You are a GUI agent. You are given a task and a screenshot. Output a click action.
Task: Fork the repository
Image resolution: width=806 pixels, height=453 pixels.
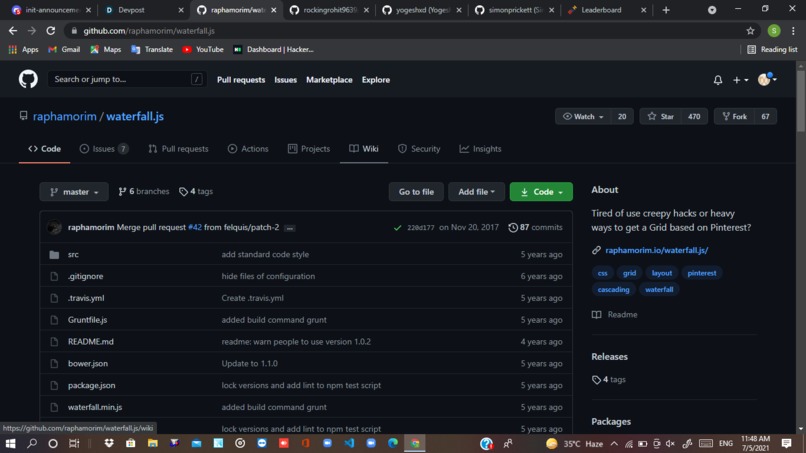tap(734, 117)
